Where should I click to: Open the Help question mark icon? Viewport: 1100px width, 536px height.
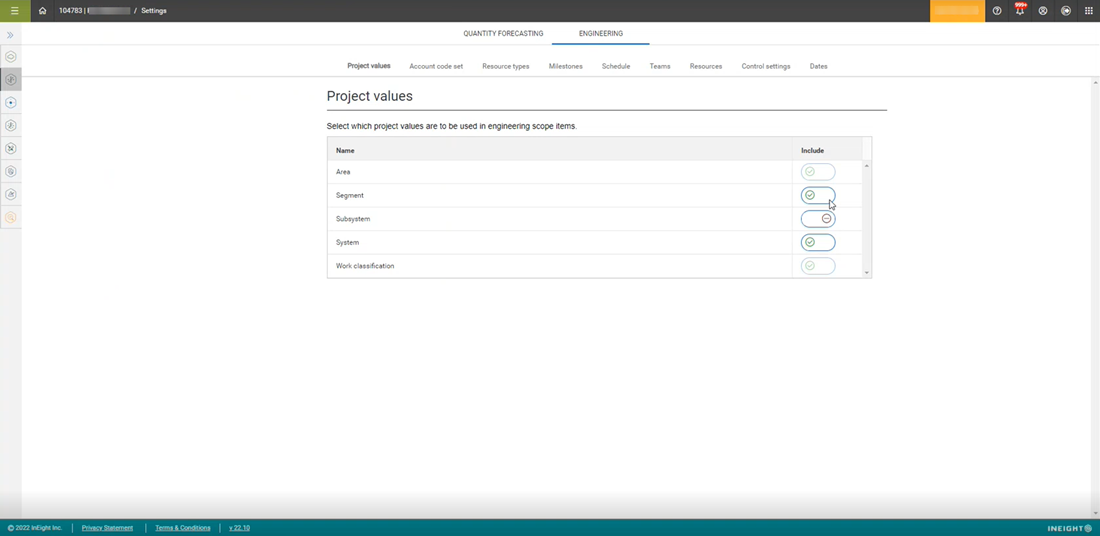997,11
